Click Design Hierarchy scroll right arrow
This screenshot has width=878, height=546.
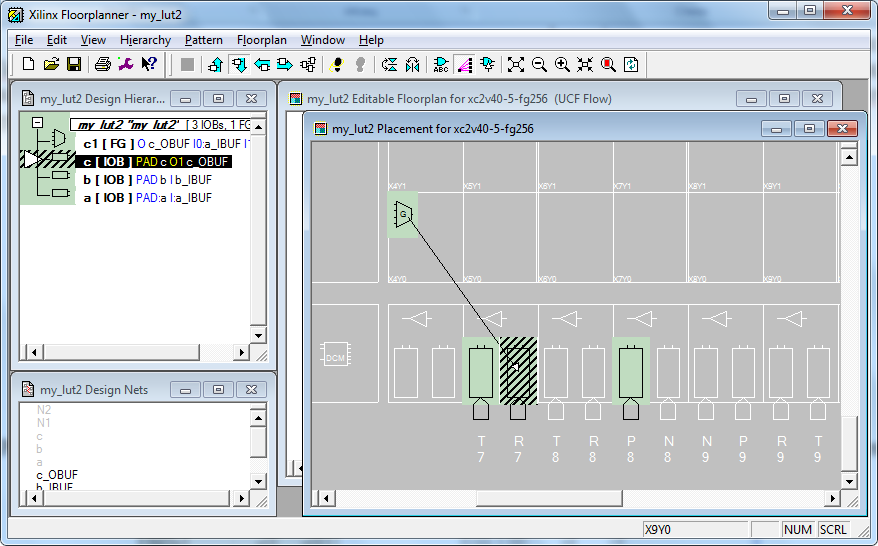241,352
